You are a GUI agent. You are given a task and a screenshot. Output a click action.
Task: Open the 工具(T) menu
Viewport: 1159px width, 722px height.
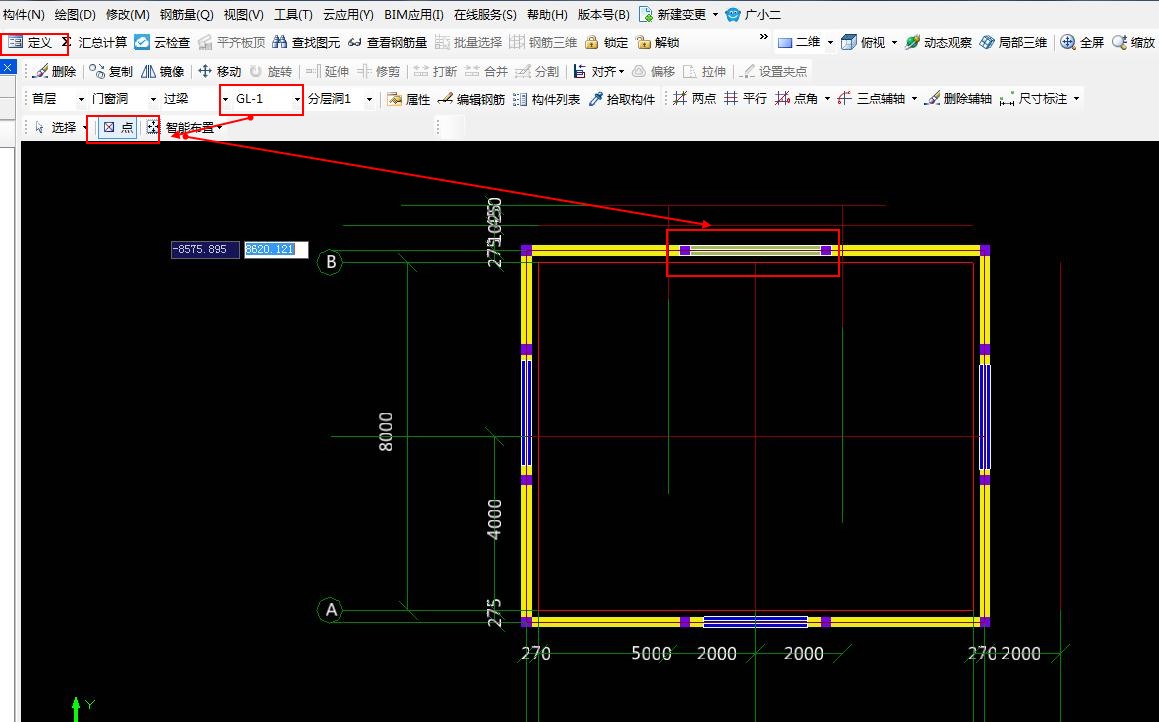click(x=293, y=15)
